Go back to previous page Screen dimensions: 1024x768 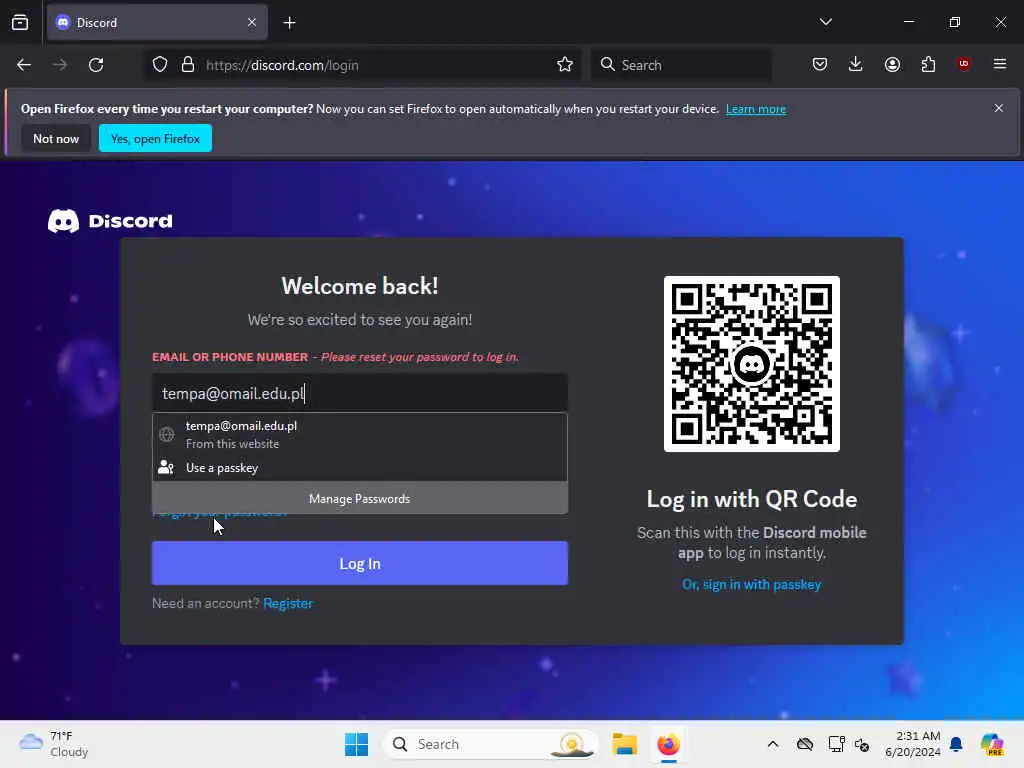point(24,65)
